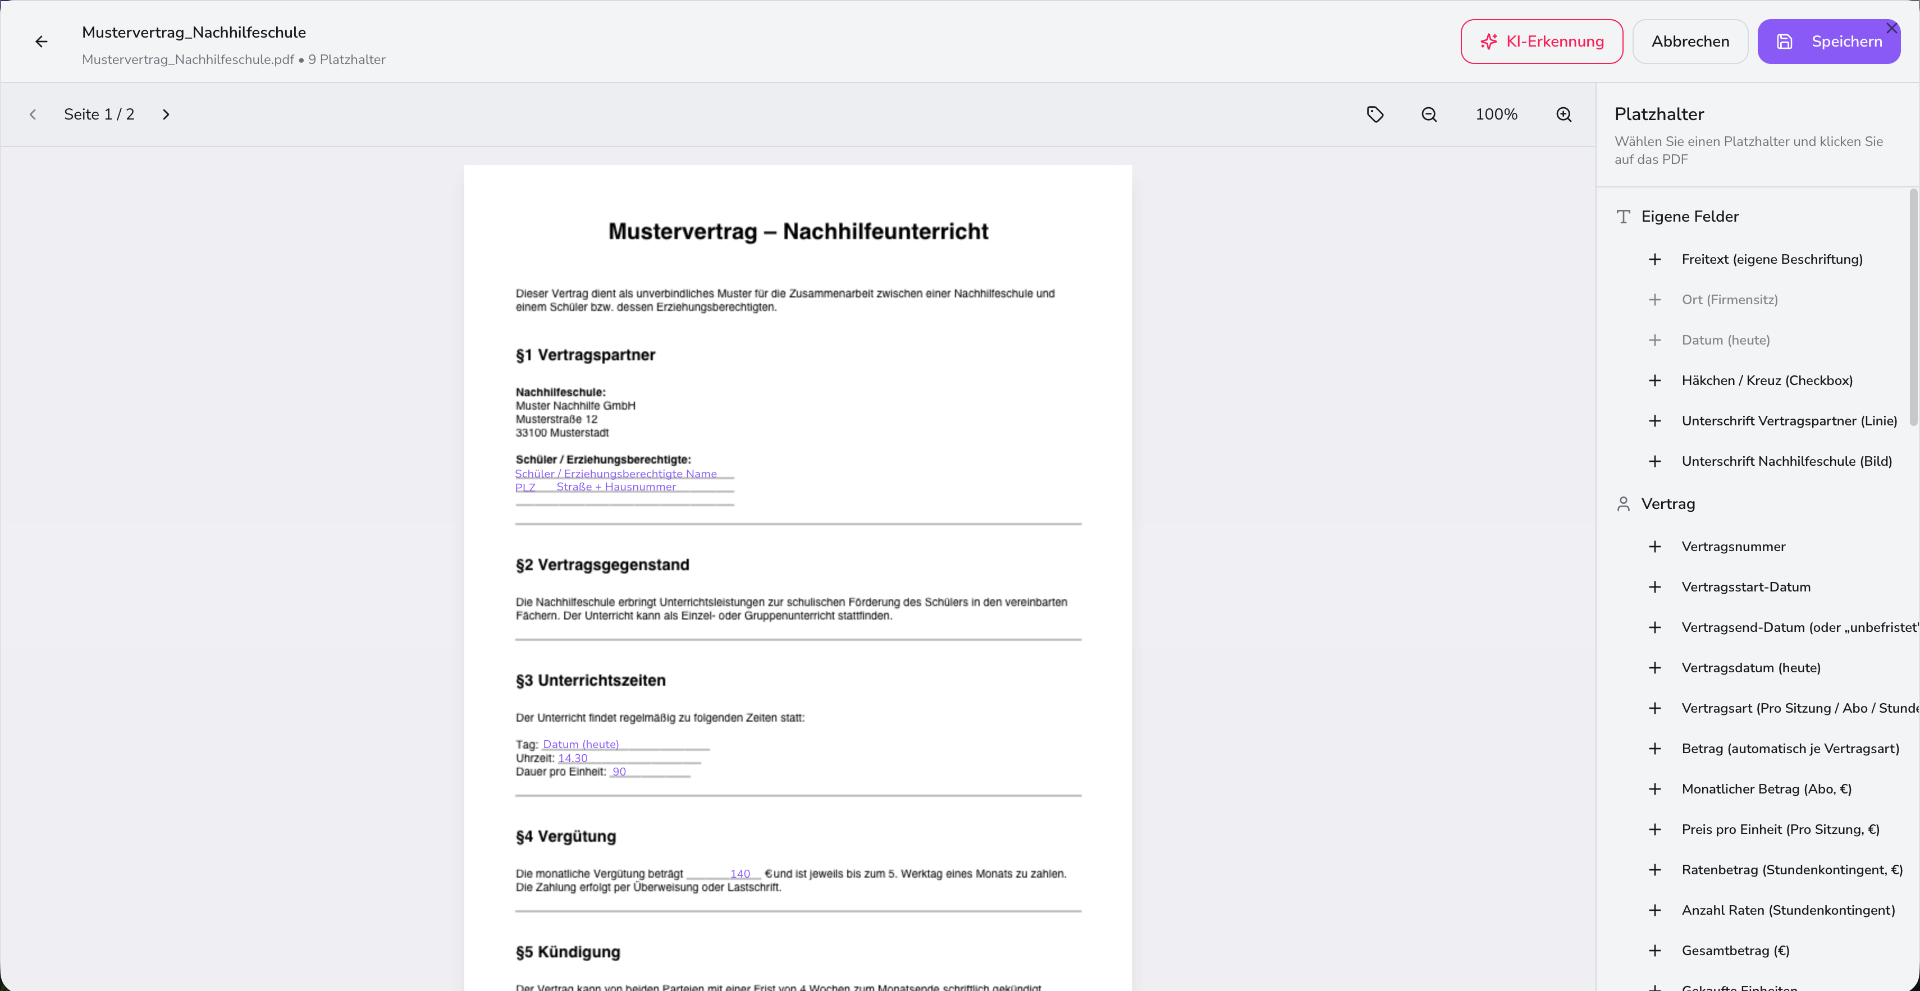Viewport: 1920px width, 991px height.
Task: Go to next page chevron
Action: (x=166, y=115)
